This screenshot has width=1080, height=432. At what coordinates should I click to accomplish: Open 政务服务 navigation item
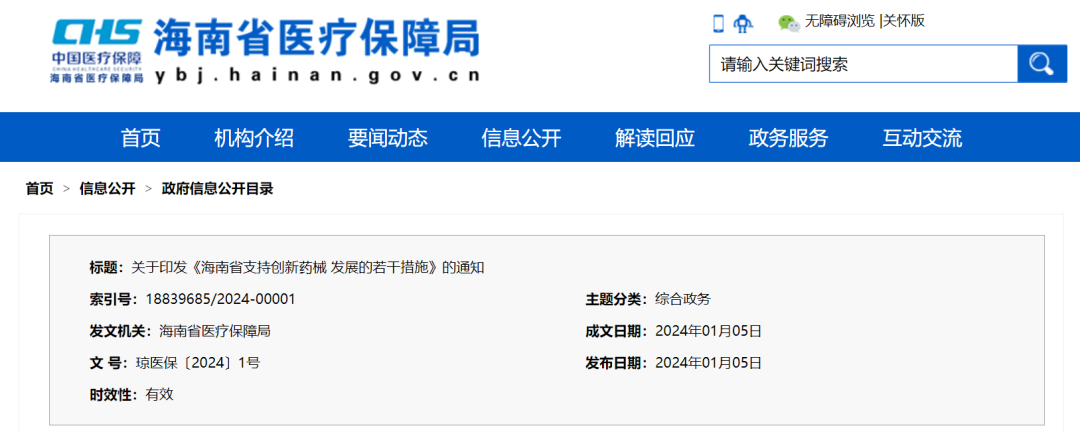[788, 138]
